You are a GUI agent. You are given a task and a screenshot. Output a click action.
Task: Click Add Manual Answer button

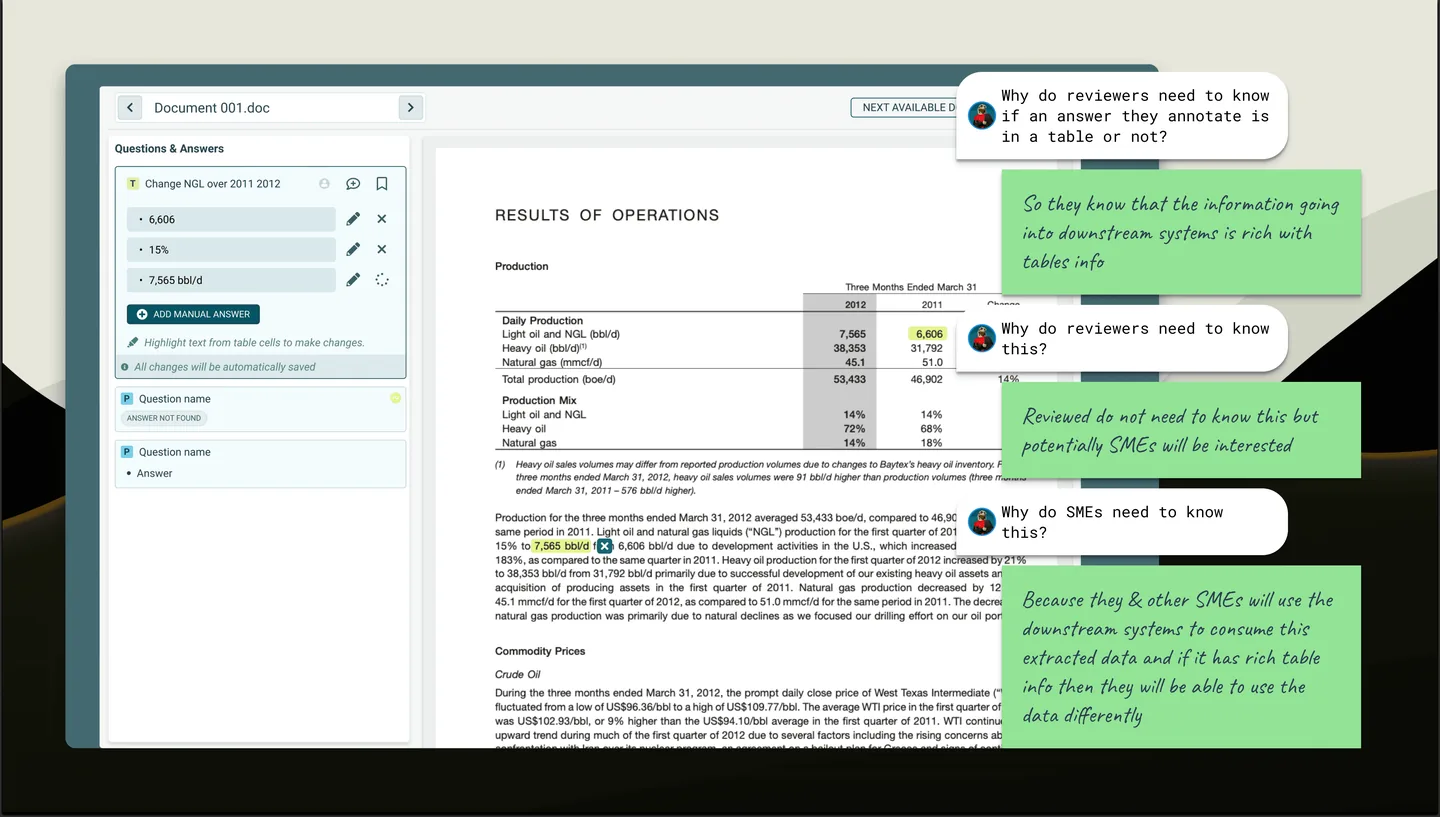(x=193, y=314)
